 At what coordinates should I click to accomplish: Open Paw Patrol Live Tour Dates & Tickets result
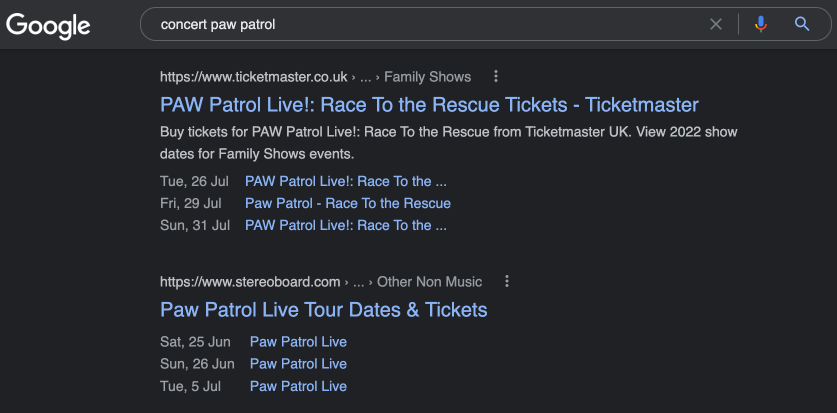[x=323, y=309]
